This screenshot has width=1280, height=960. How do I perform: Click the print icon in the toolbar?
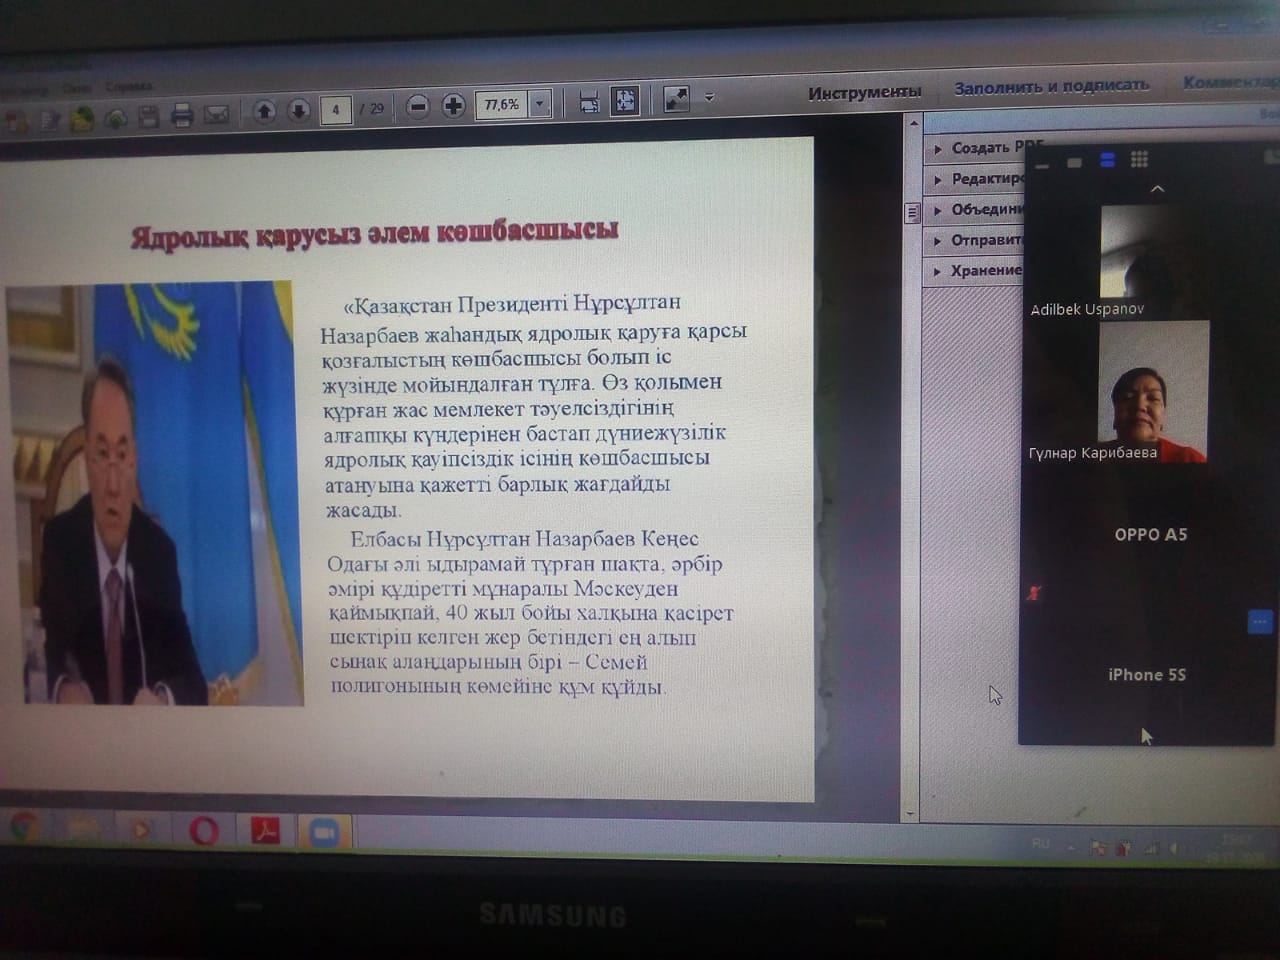click(182, 115)
